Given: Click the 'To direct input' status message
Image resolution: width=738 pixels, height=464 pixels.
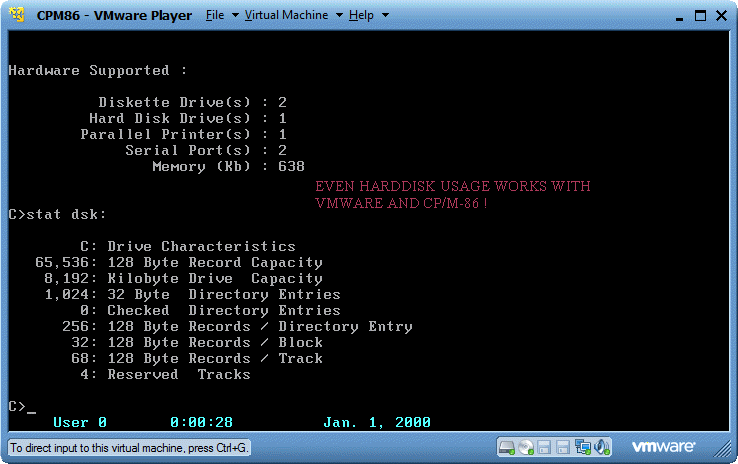Looking at the screenshot, I should (129, 448).
